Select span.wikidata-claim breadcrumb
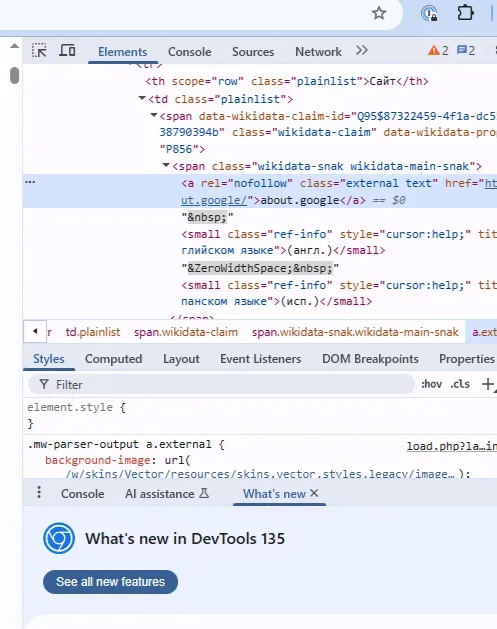The image size is (497, 629). click(186, 332)
